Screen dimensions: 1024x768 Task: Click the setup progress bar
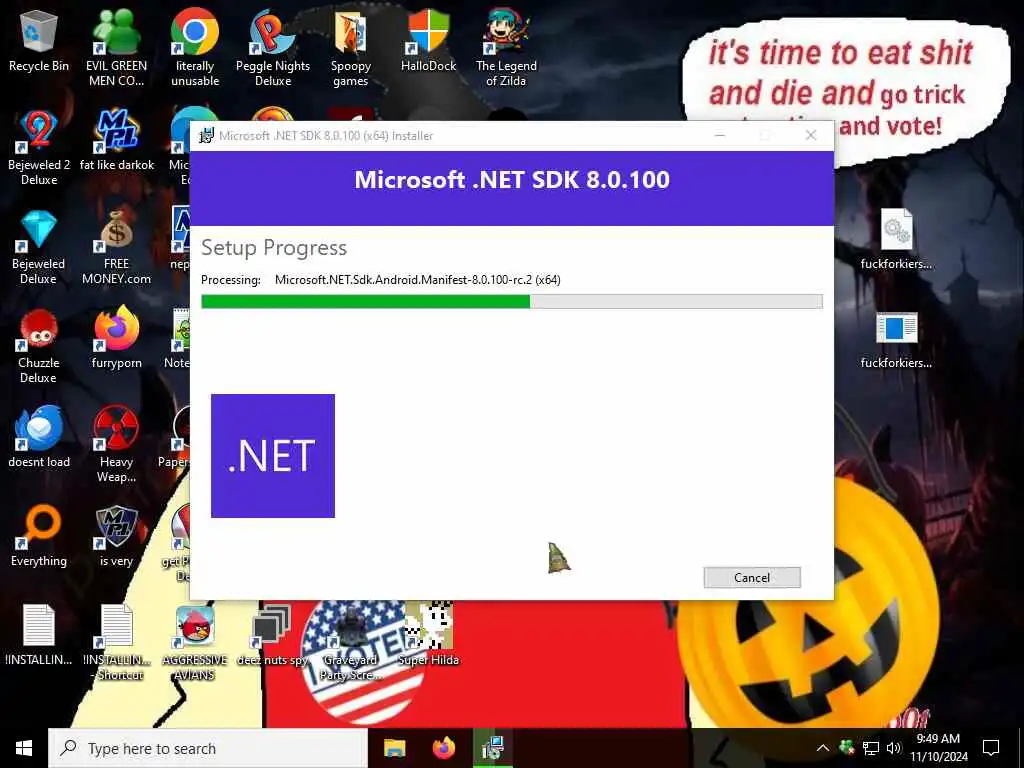[x=512, y=301]
